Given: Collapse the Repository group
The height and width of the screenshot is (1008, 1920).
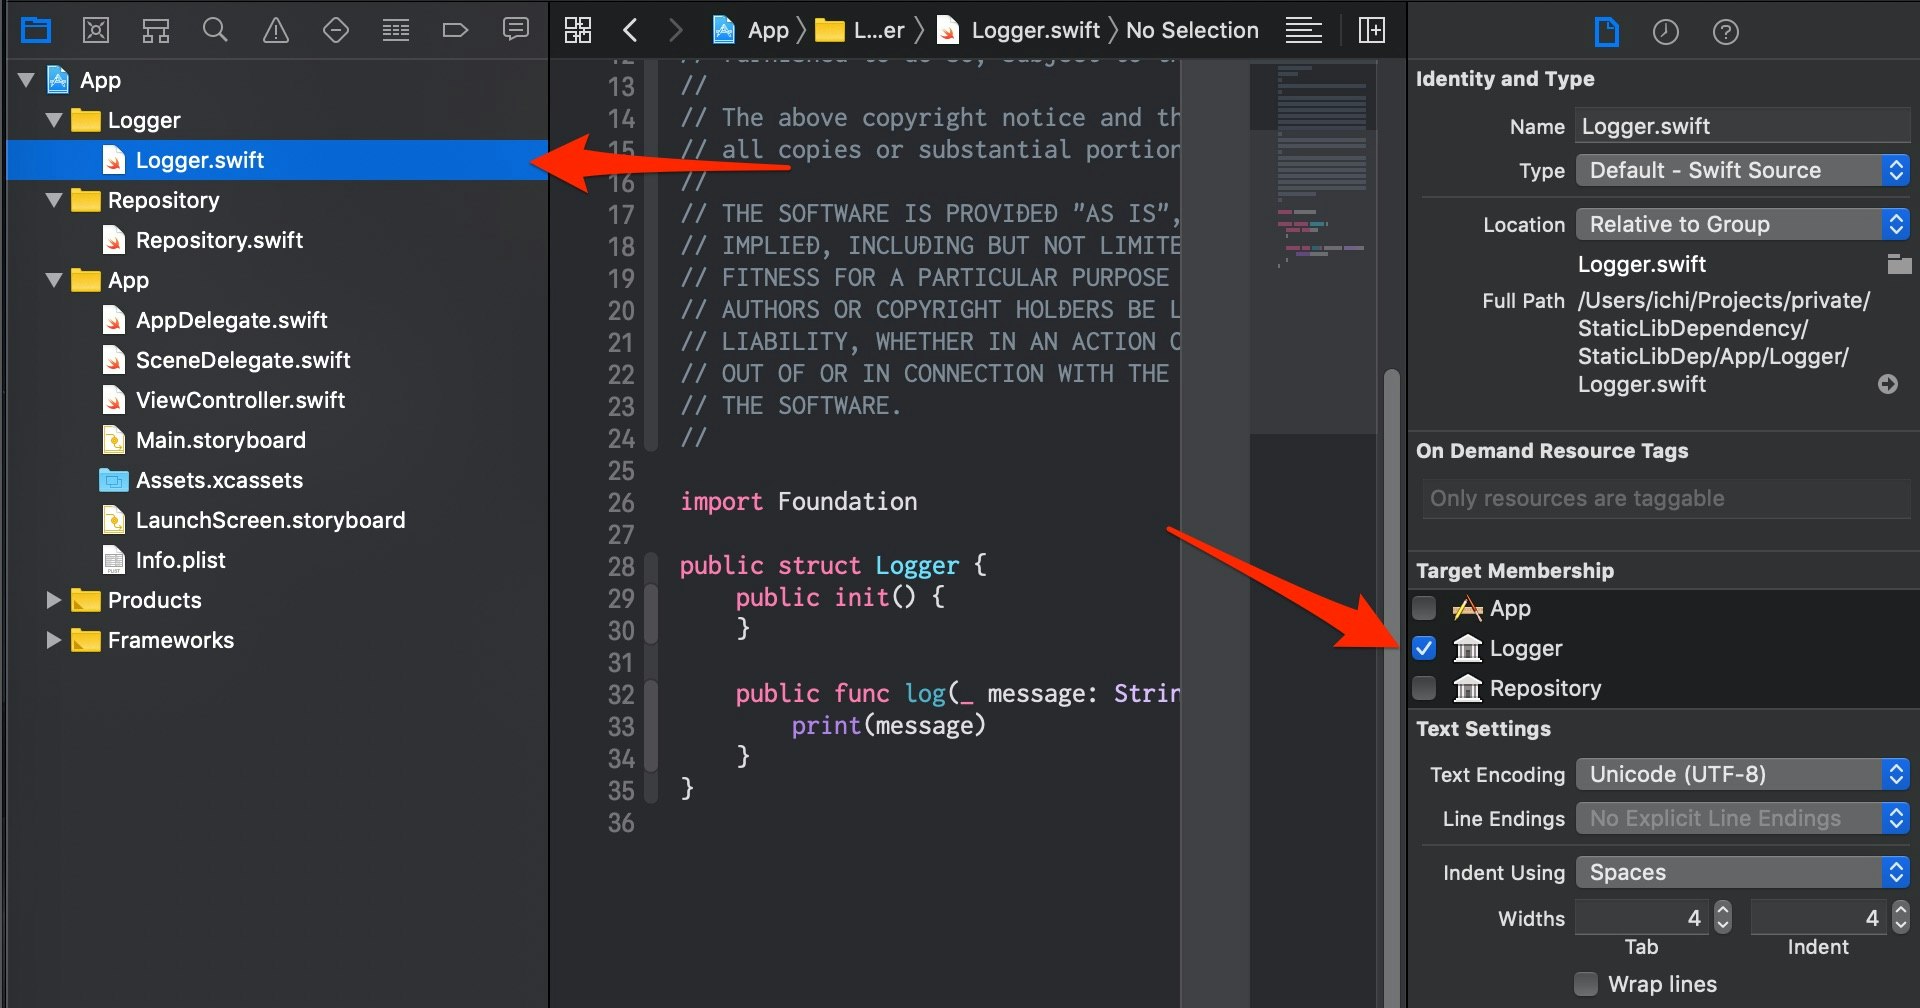Looking at the screenshot, I should point(54,200).
